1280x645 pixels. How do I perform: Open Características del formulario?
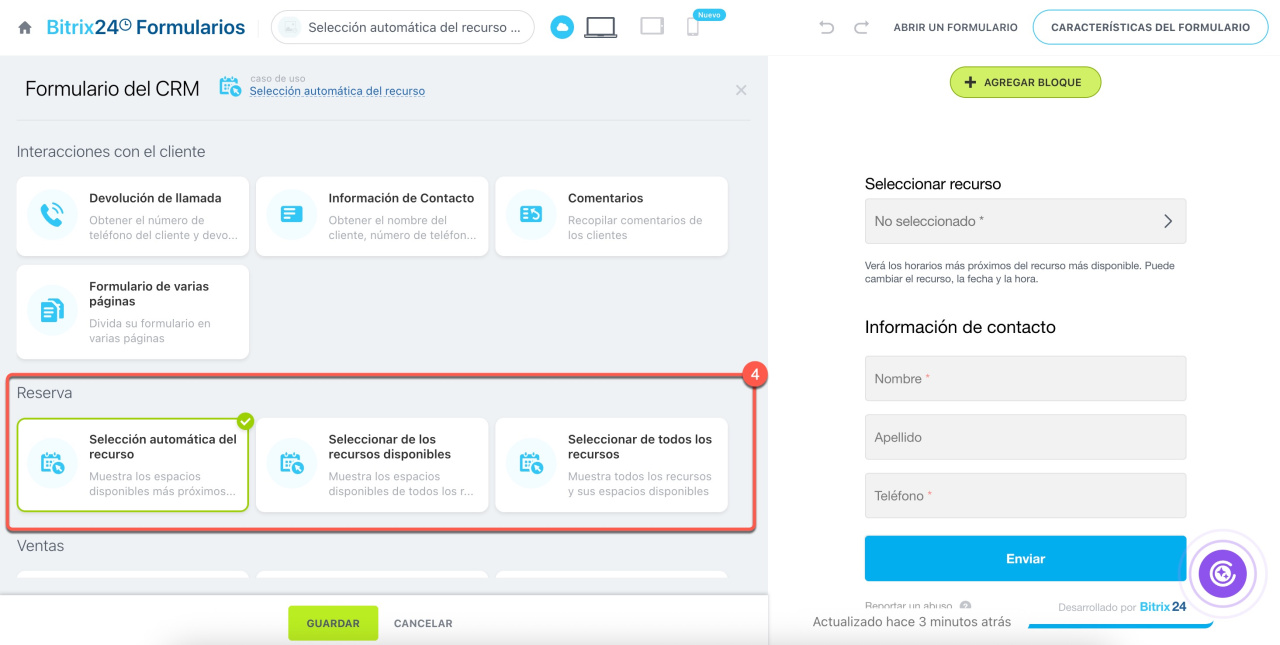point(1150,28)
